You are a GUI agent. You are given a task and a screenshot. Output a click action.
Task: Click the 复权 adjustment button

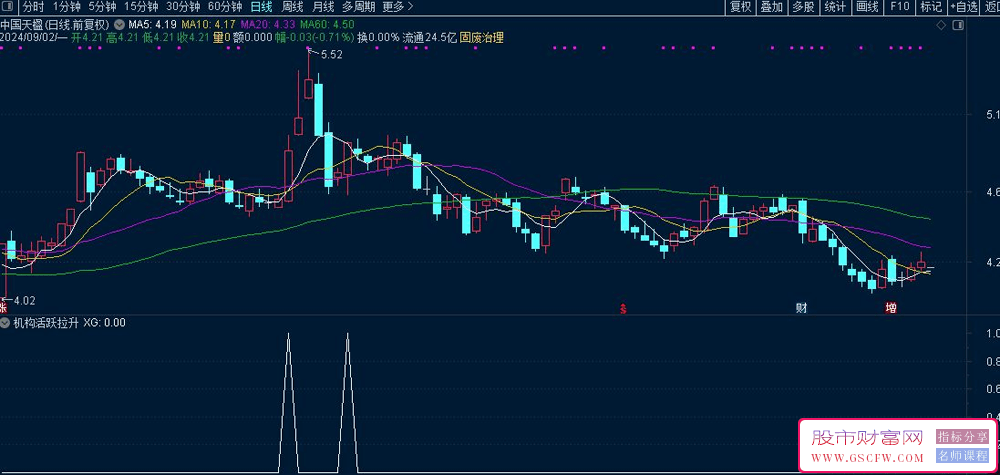pos(741,7)
